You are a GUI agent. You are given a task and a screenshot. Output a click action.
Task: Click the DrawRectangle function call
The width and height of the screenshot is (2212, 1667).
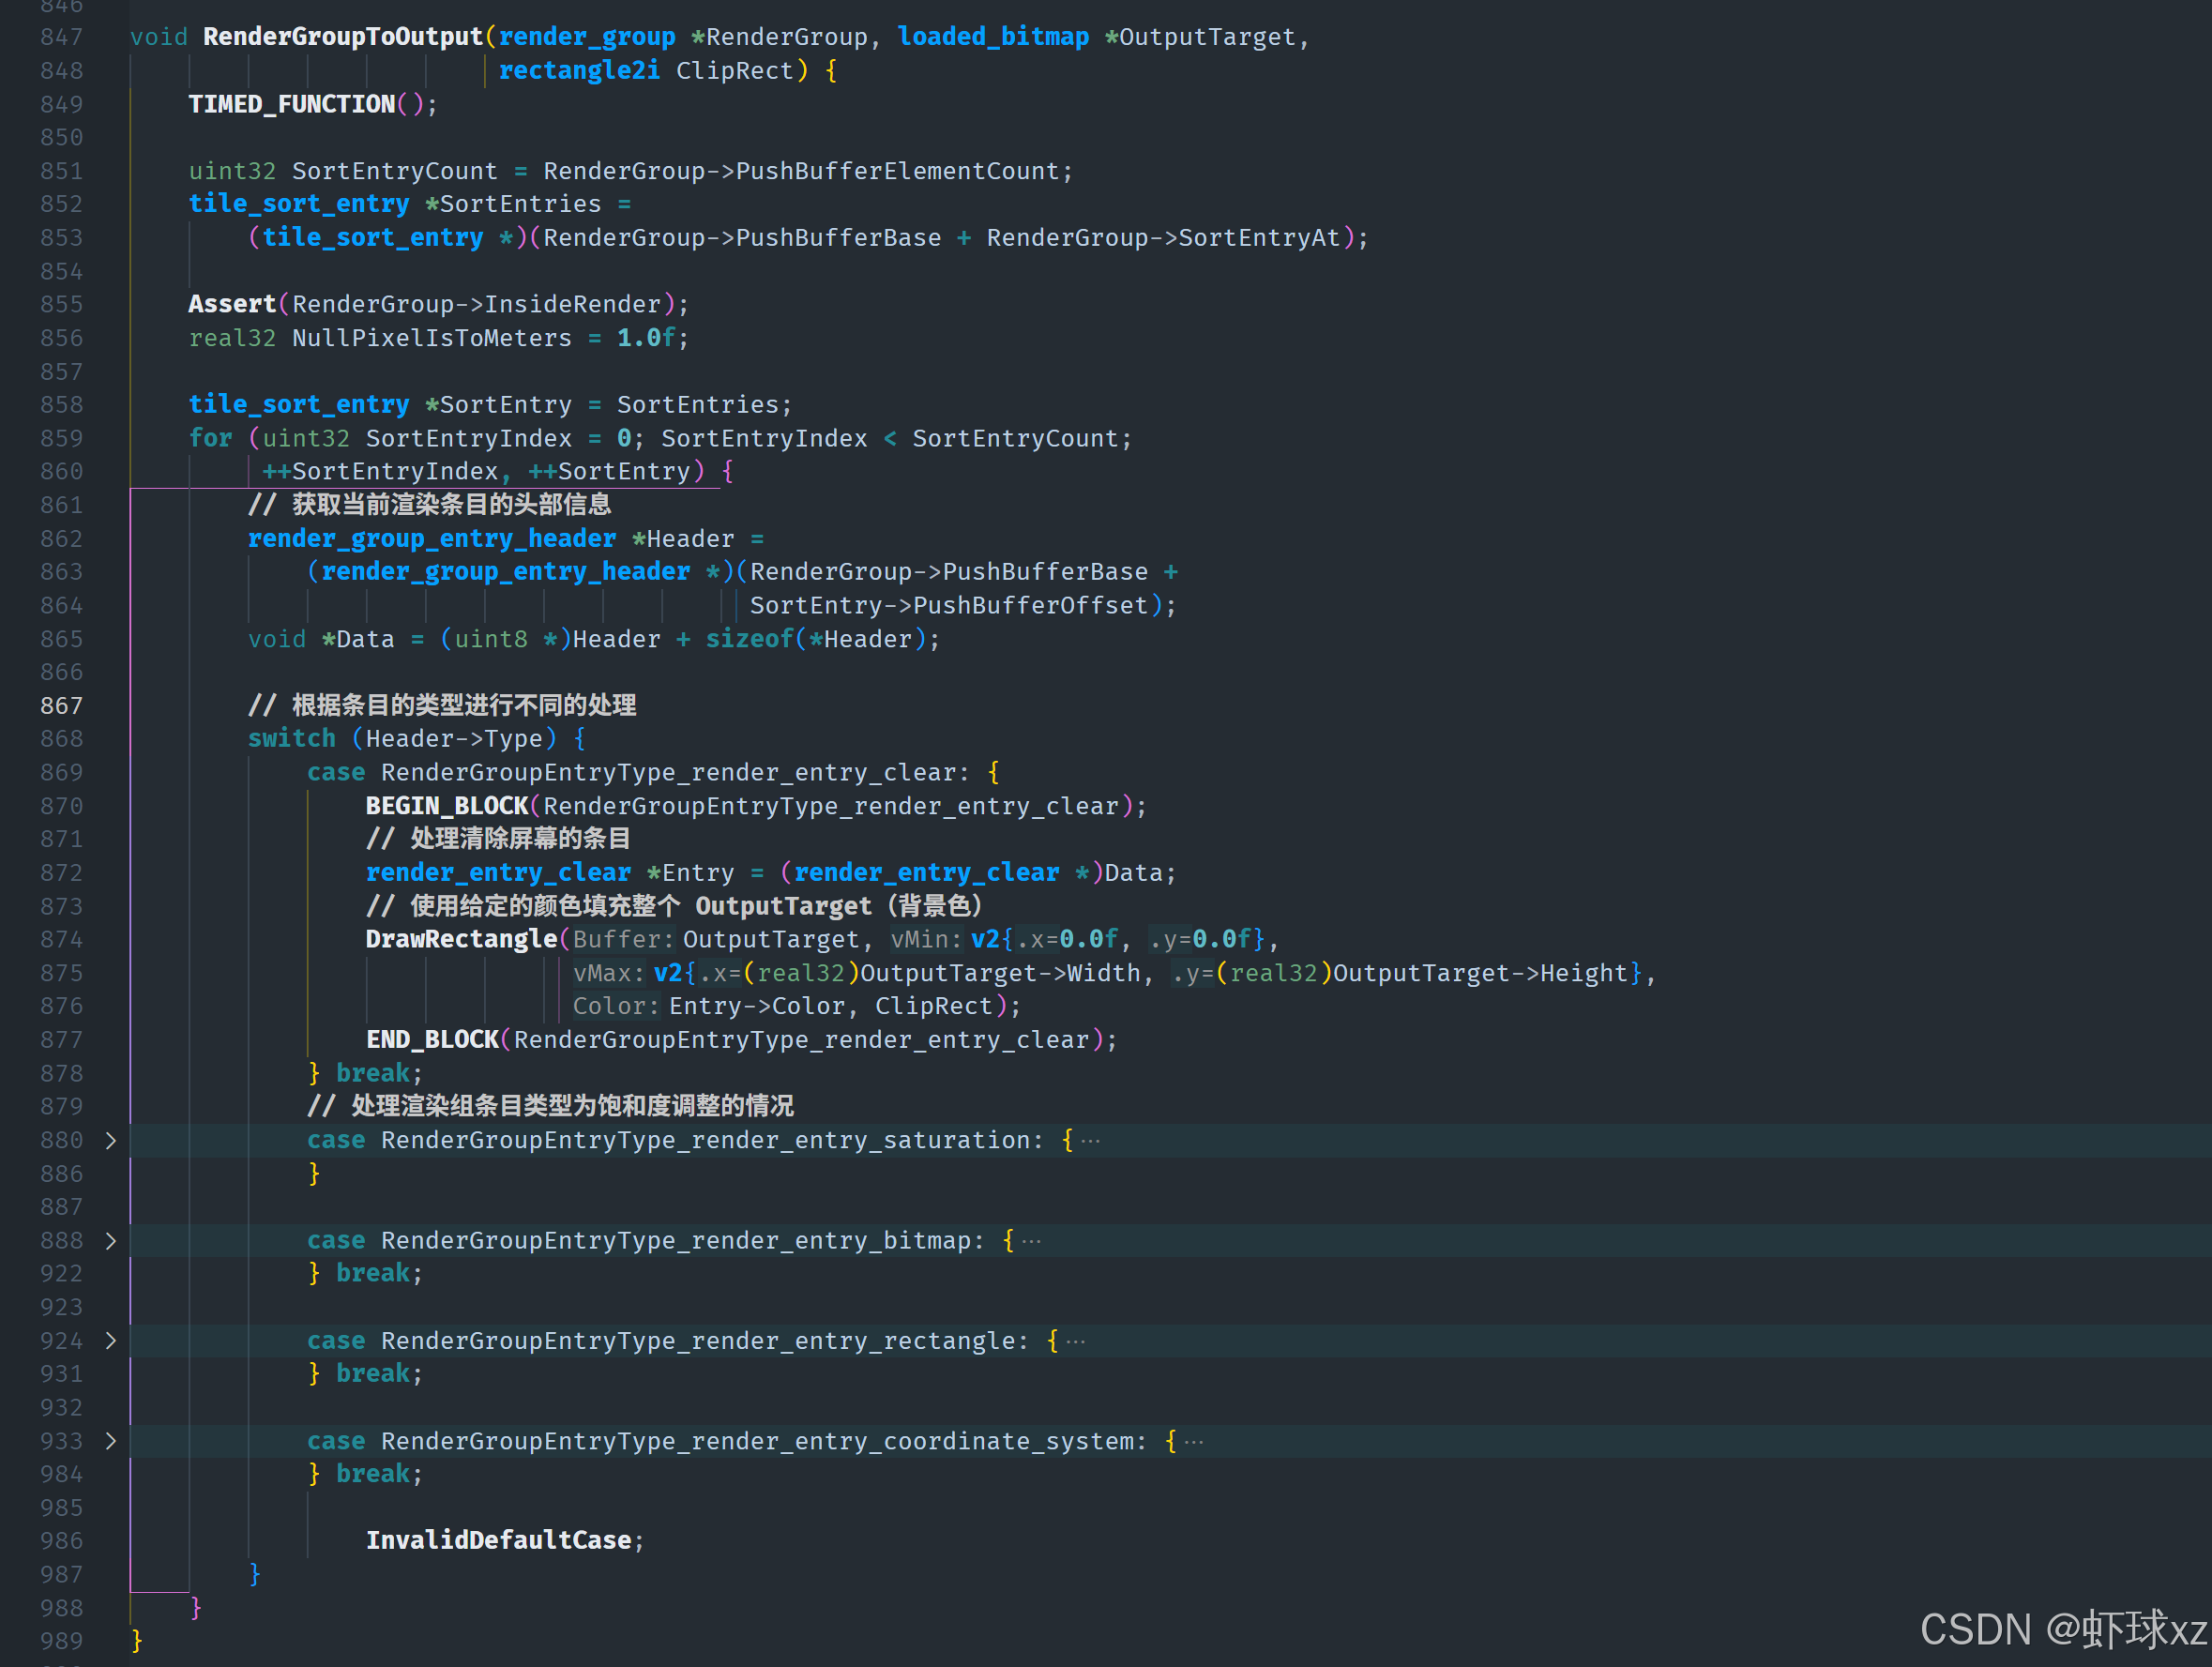pyautogui.click(x=460, y=939)
